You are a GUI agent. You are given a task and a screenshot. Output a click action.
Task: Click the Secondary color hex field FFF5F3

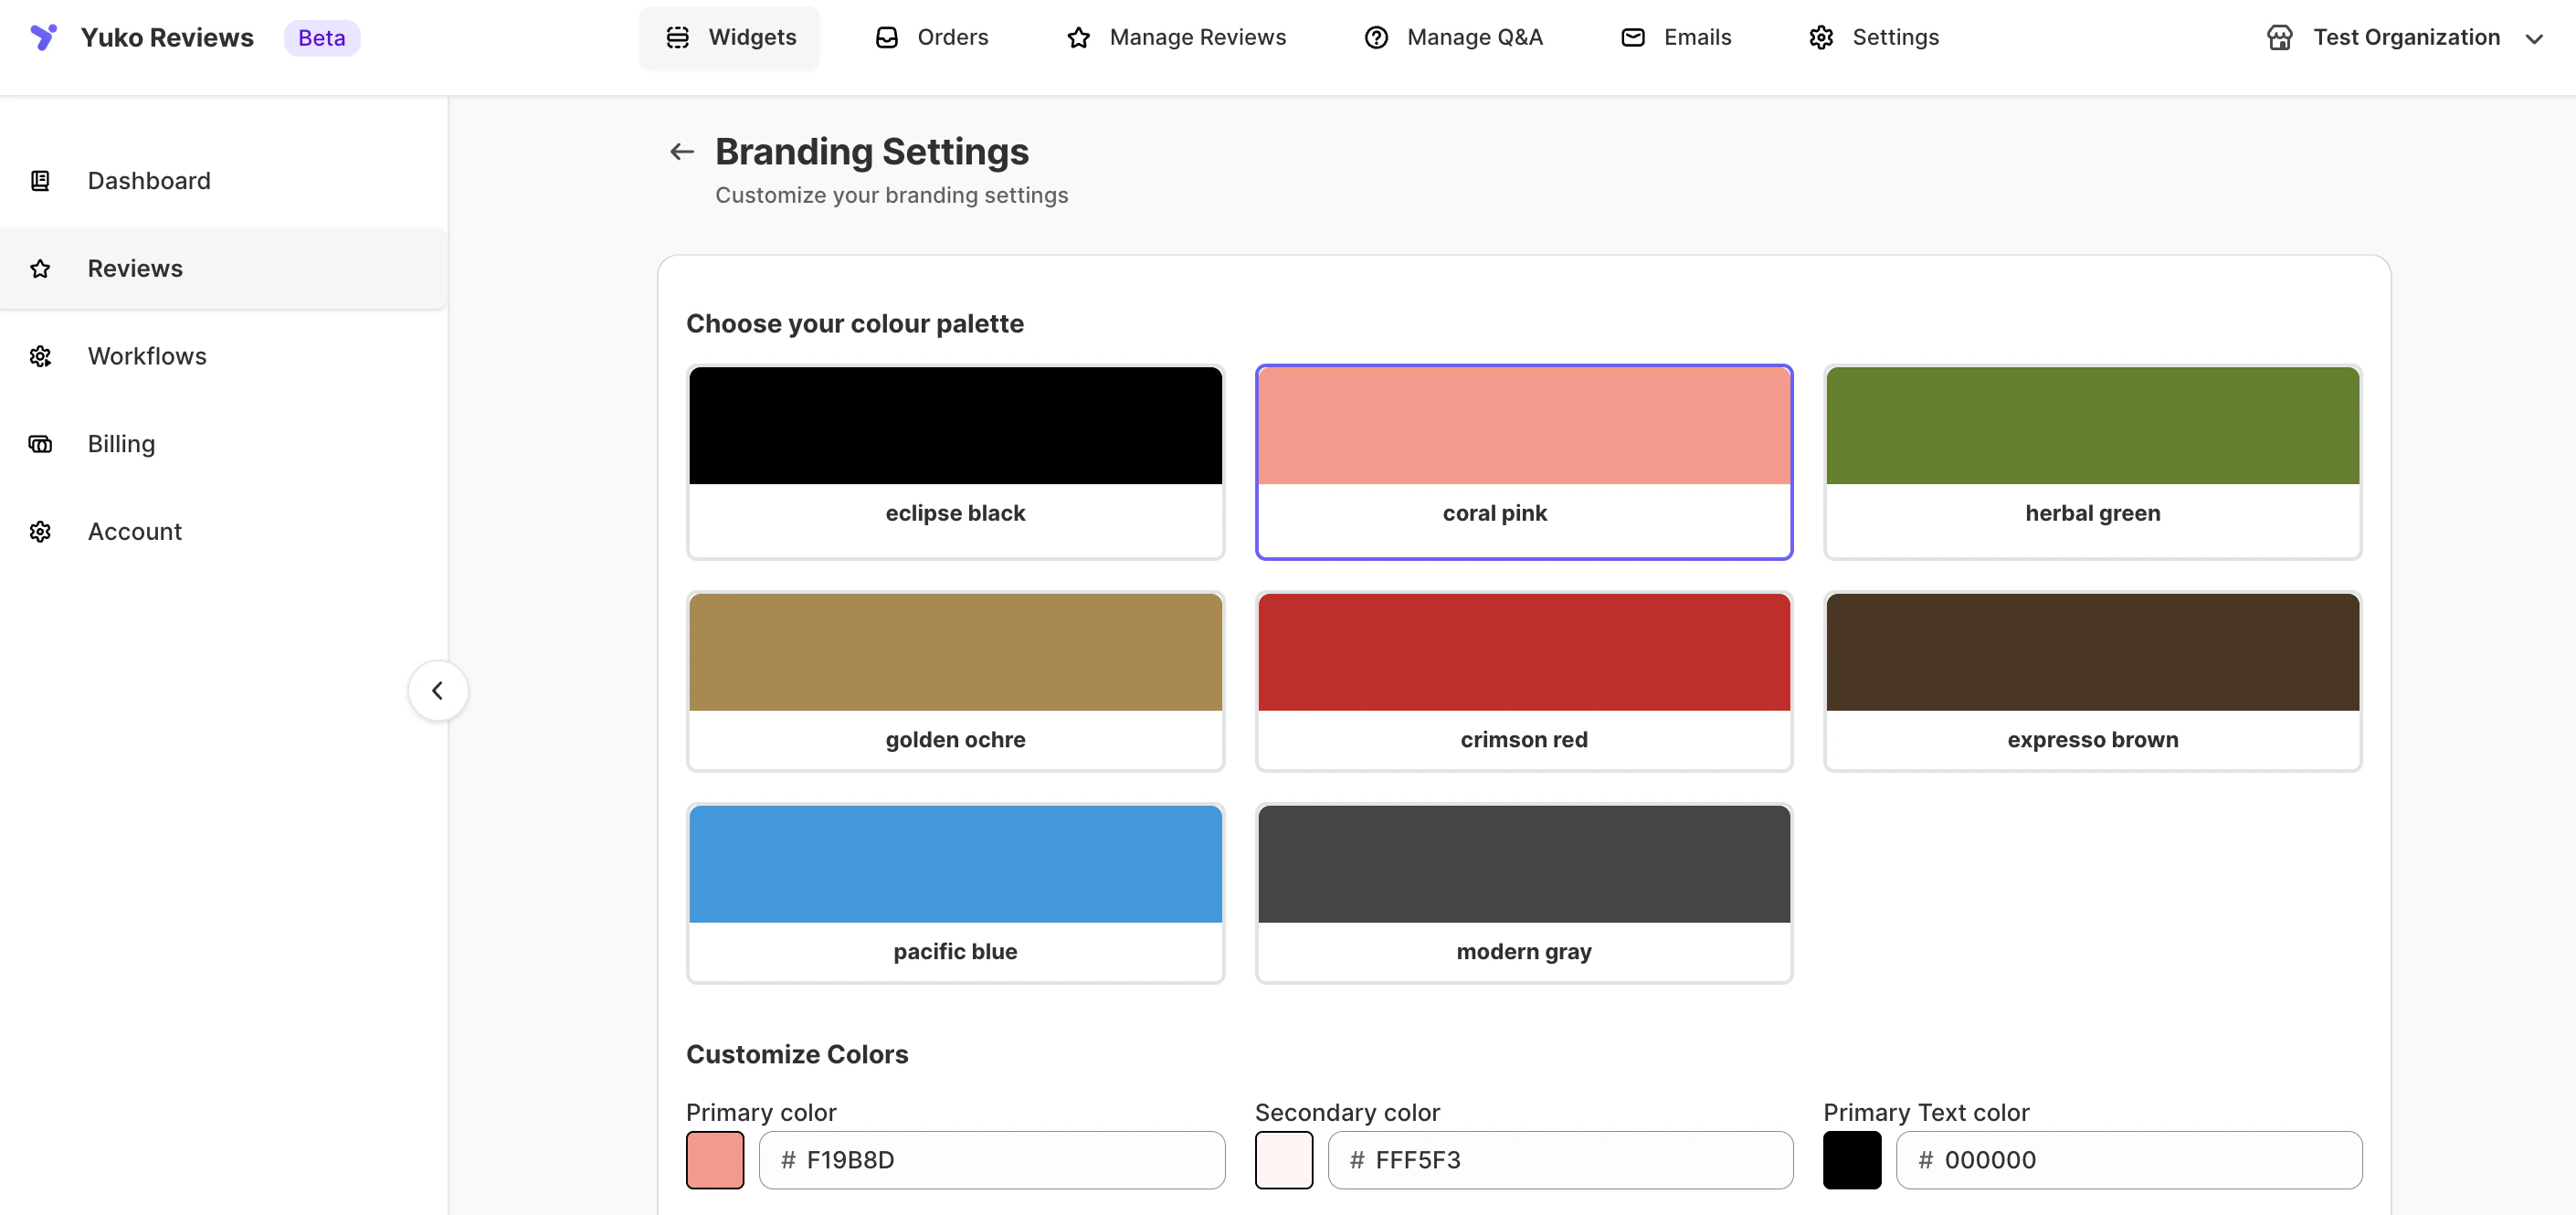(x=1560, y=1159)
